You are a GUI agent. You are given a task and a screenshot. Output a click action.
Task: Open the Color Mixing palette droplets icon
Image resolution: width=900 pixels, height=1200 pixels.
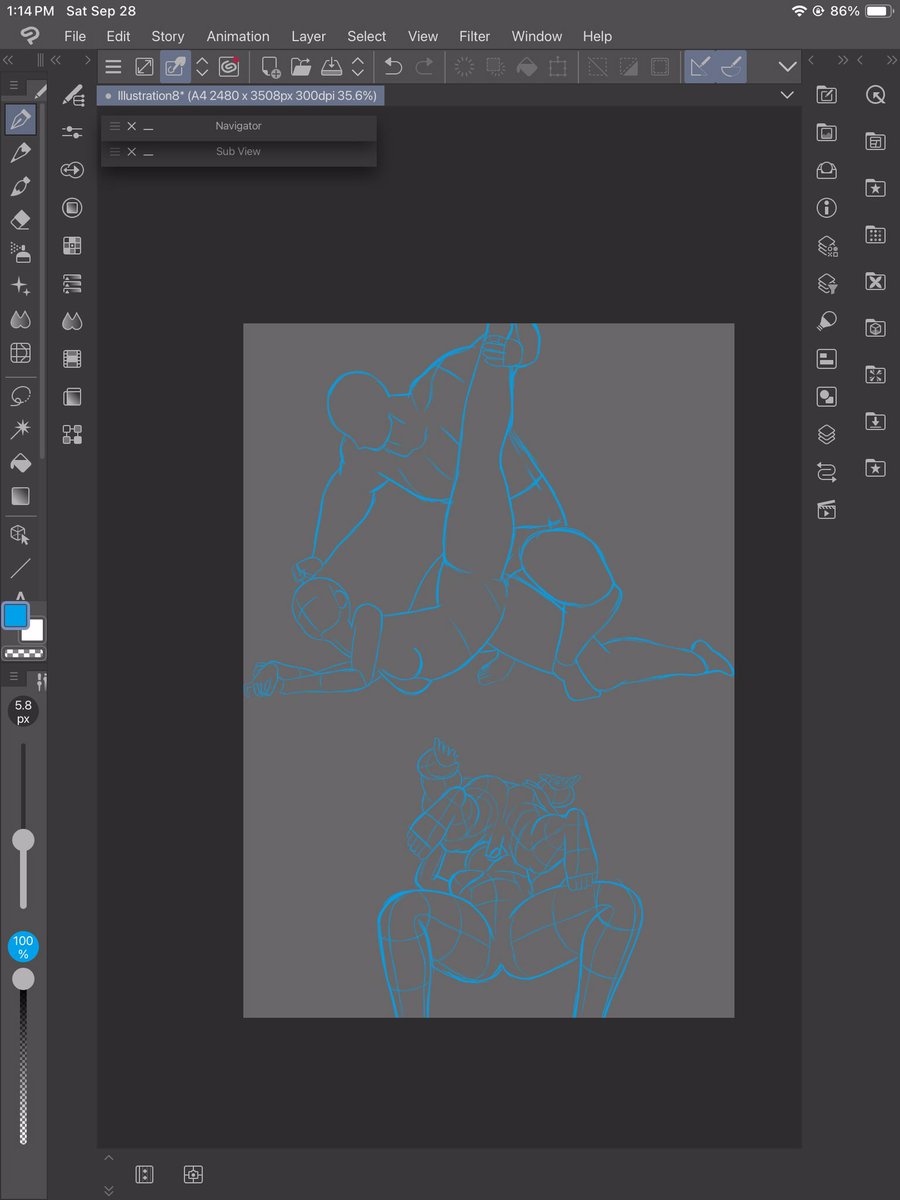pos(72,321)
